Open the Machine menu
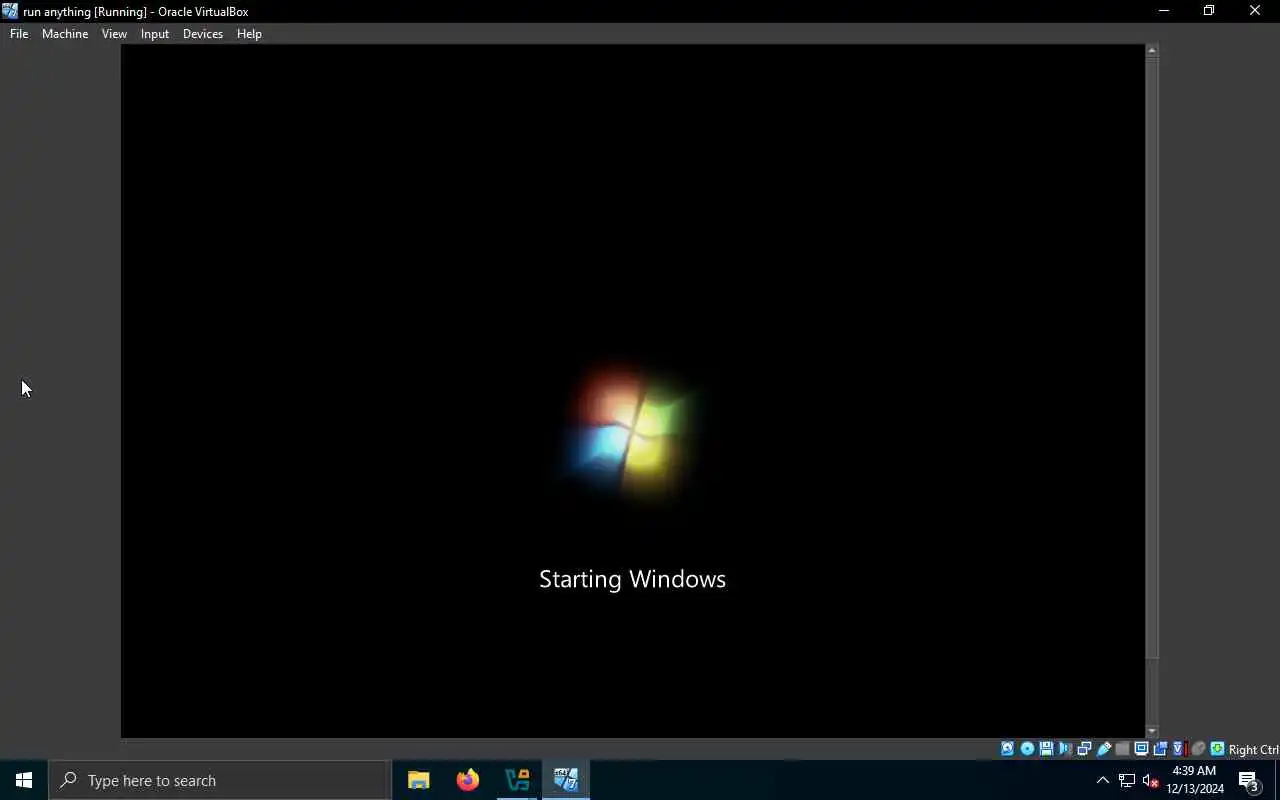The height and width of the screenshot is (800, 1280). [65, 33]
